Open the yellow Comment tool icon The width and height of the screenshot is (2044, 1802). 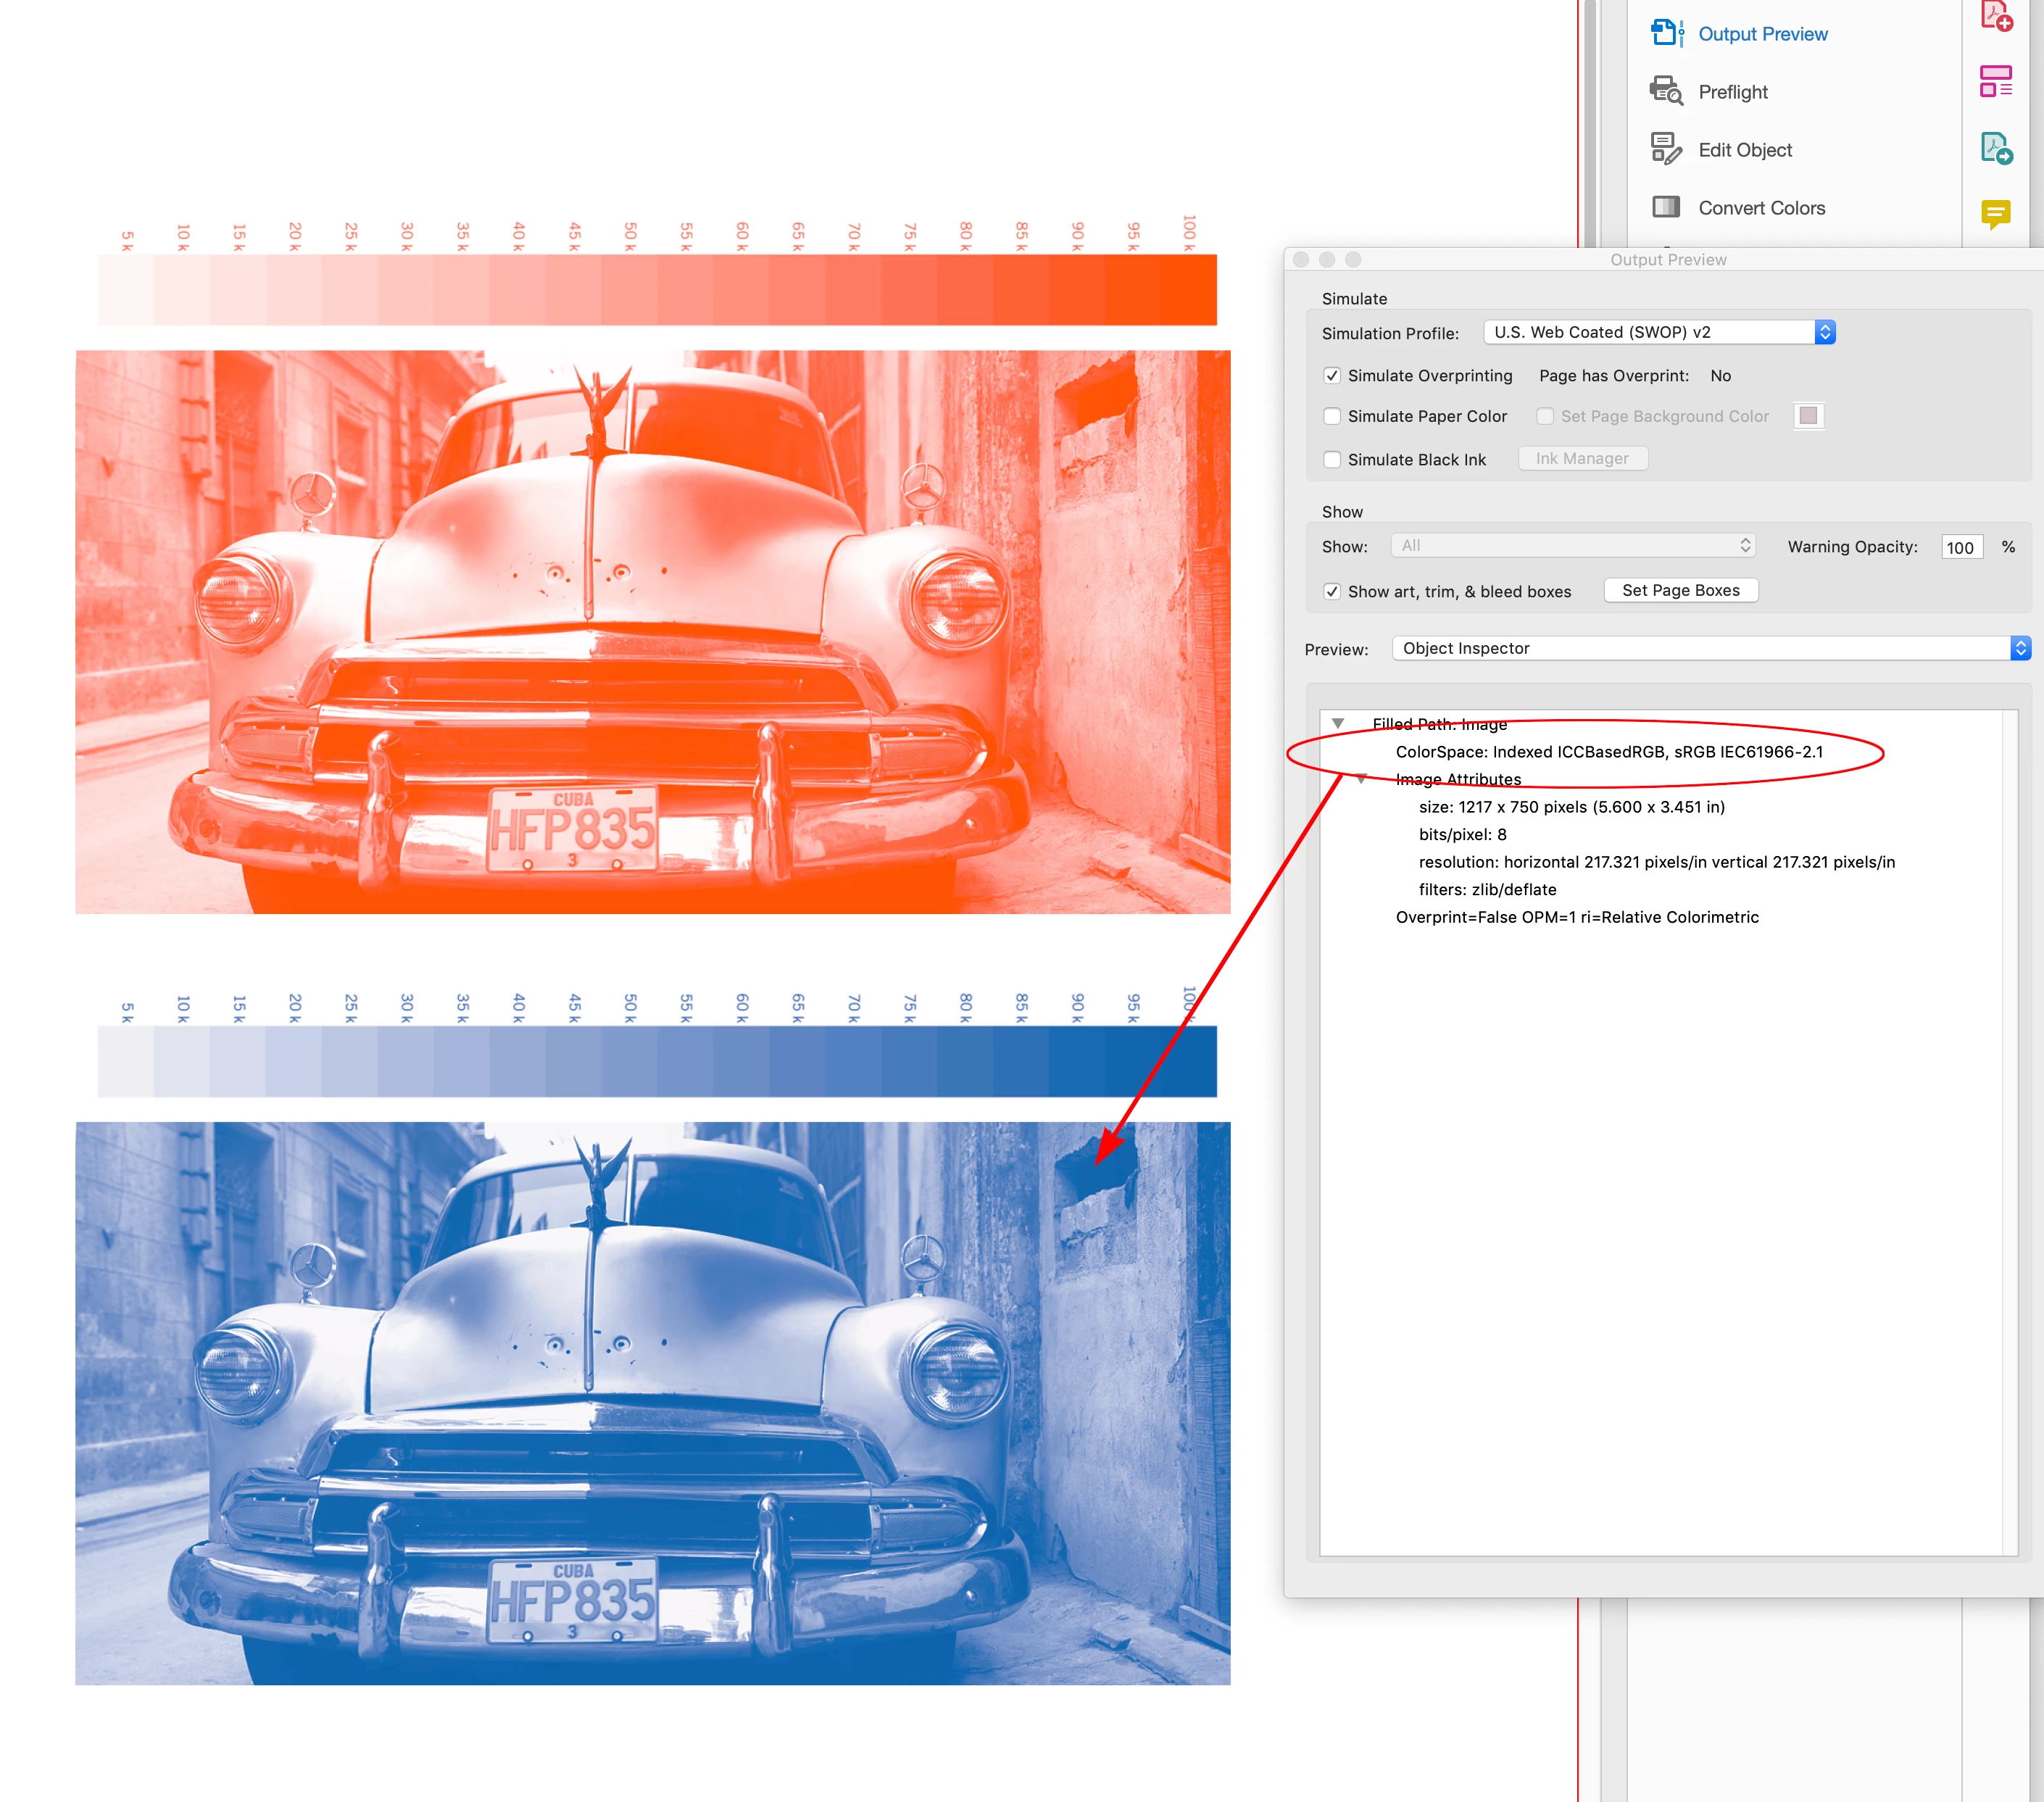coord(1995,213)
